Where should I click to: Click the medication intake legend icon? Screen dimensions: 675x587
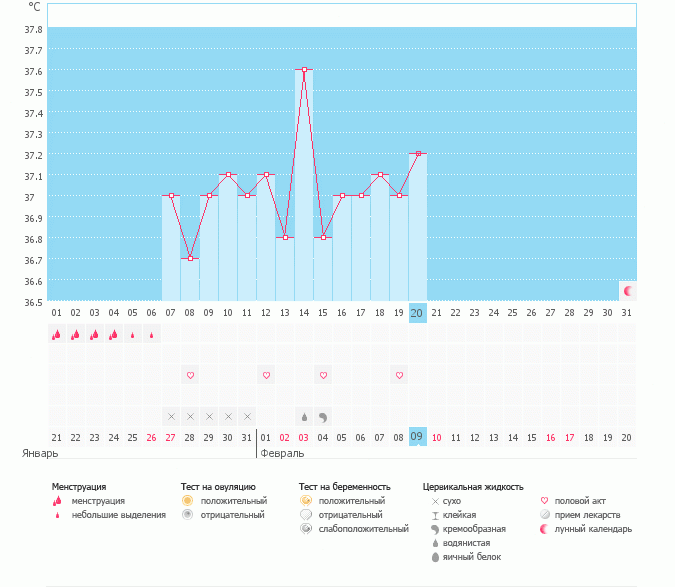544,514
